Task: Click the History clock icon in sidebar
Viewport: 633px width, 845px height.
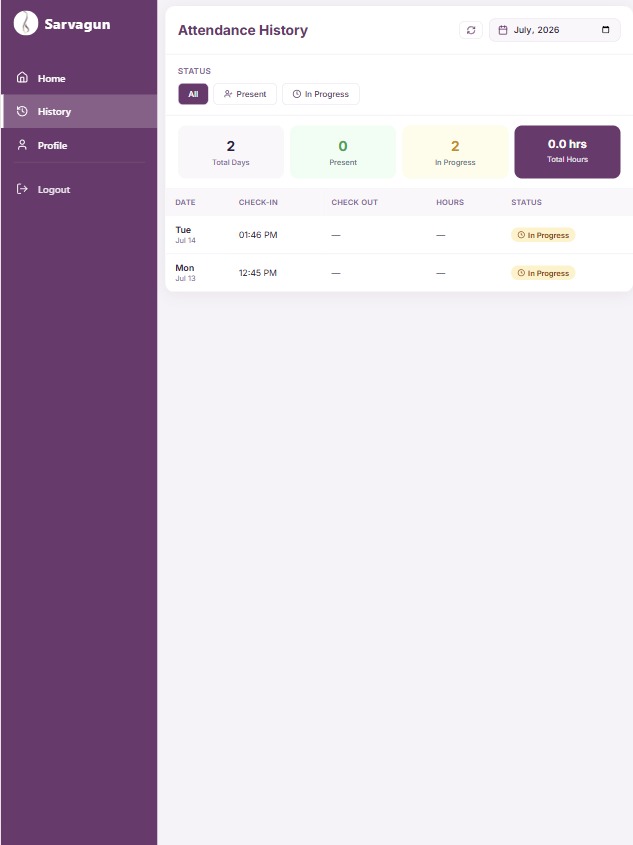Action: click(22, 111)
